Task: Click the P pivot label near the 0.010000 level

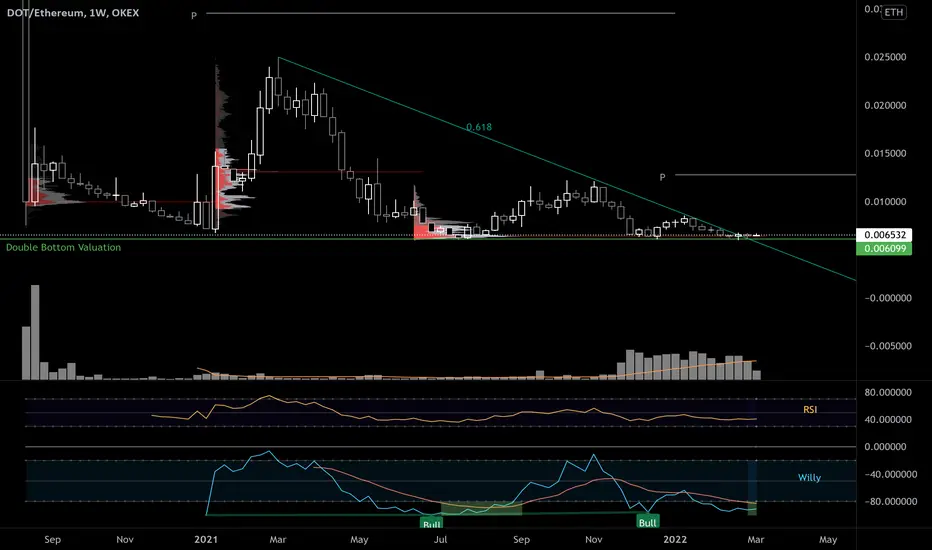Action: coord(662,177)
